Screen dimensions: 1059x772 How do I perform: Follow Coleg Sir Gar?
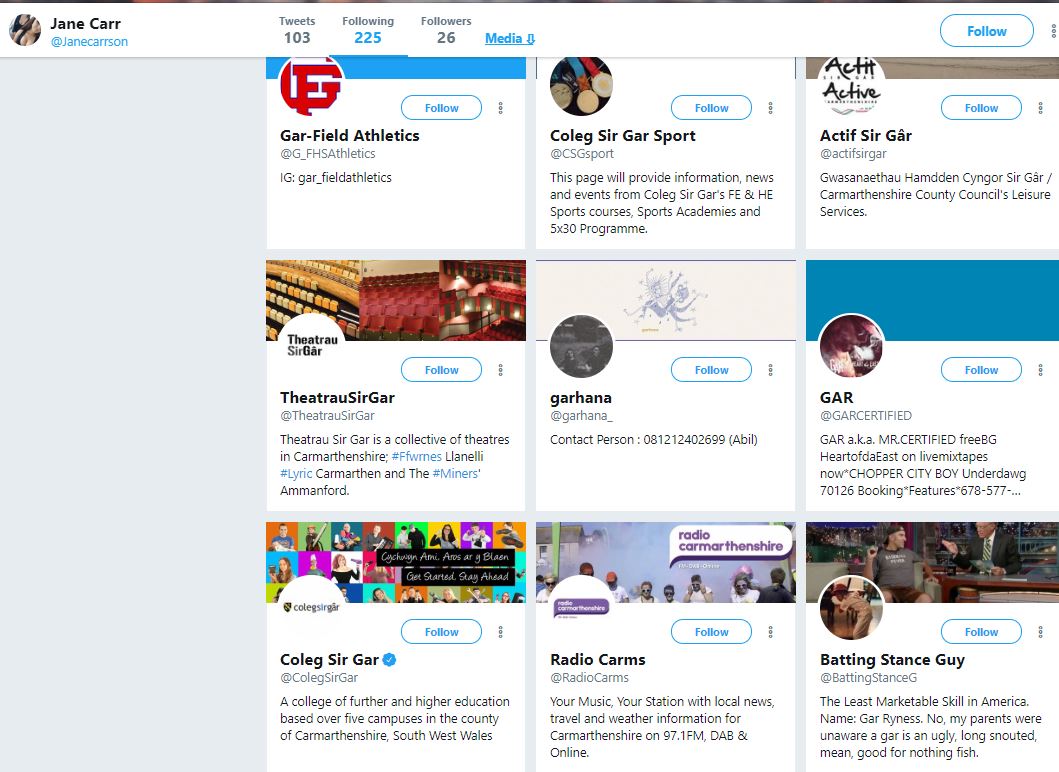pyautogui.click(x=442, y=632)
